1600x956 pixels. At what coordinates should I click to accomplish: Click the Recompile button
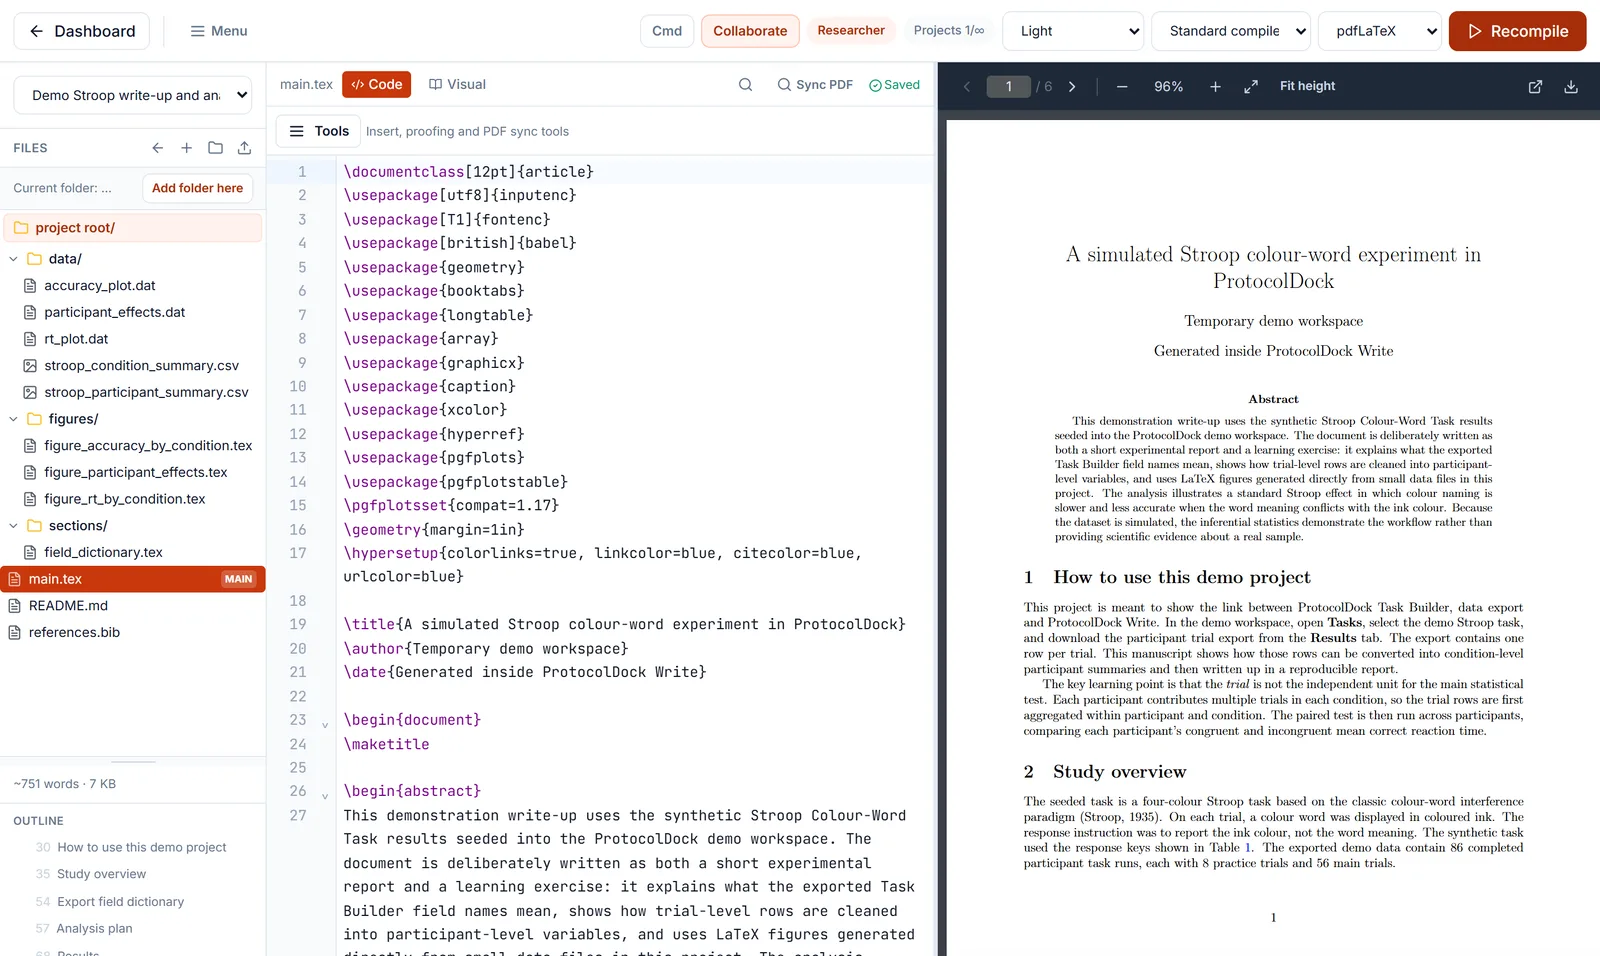[x=1517, y=31]
